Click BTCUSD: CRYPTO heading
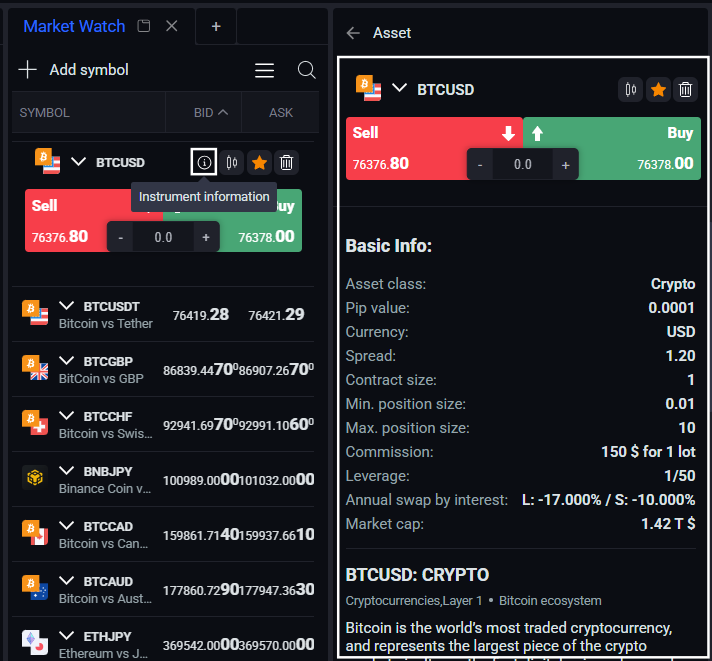The width and height of the screenshot is (712, 661). [x=417, y=575]
